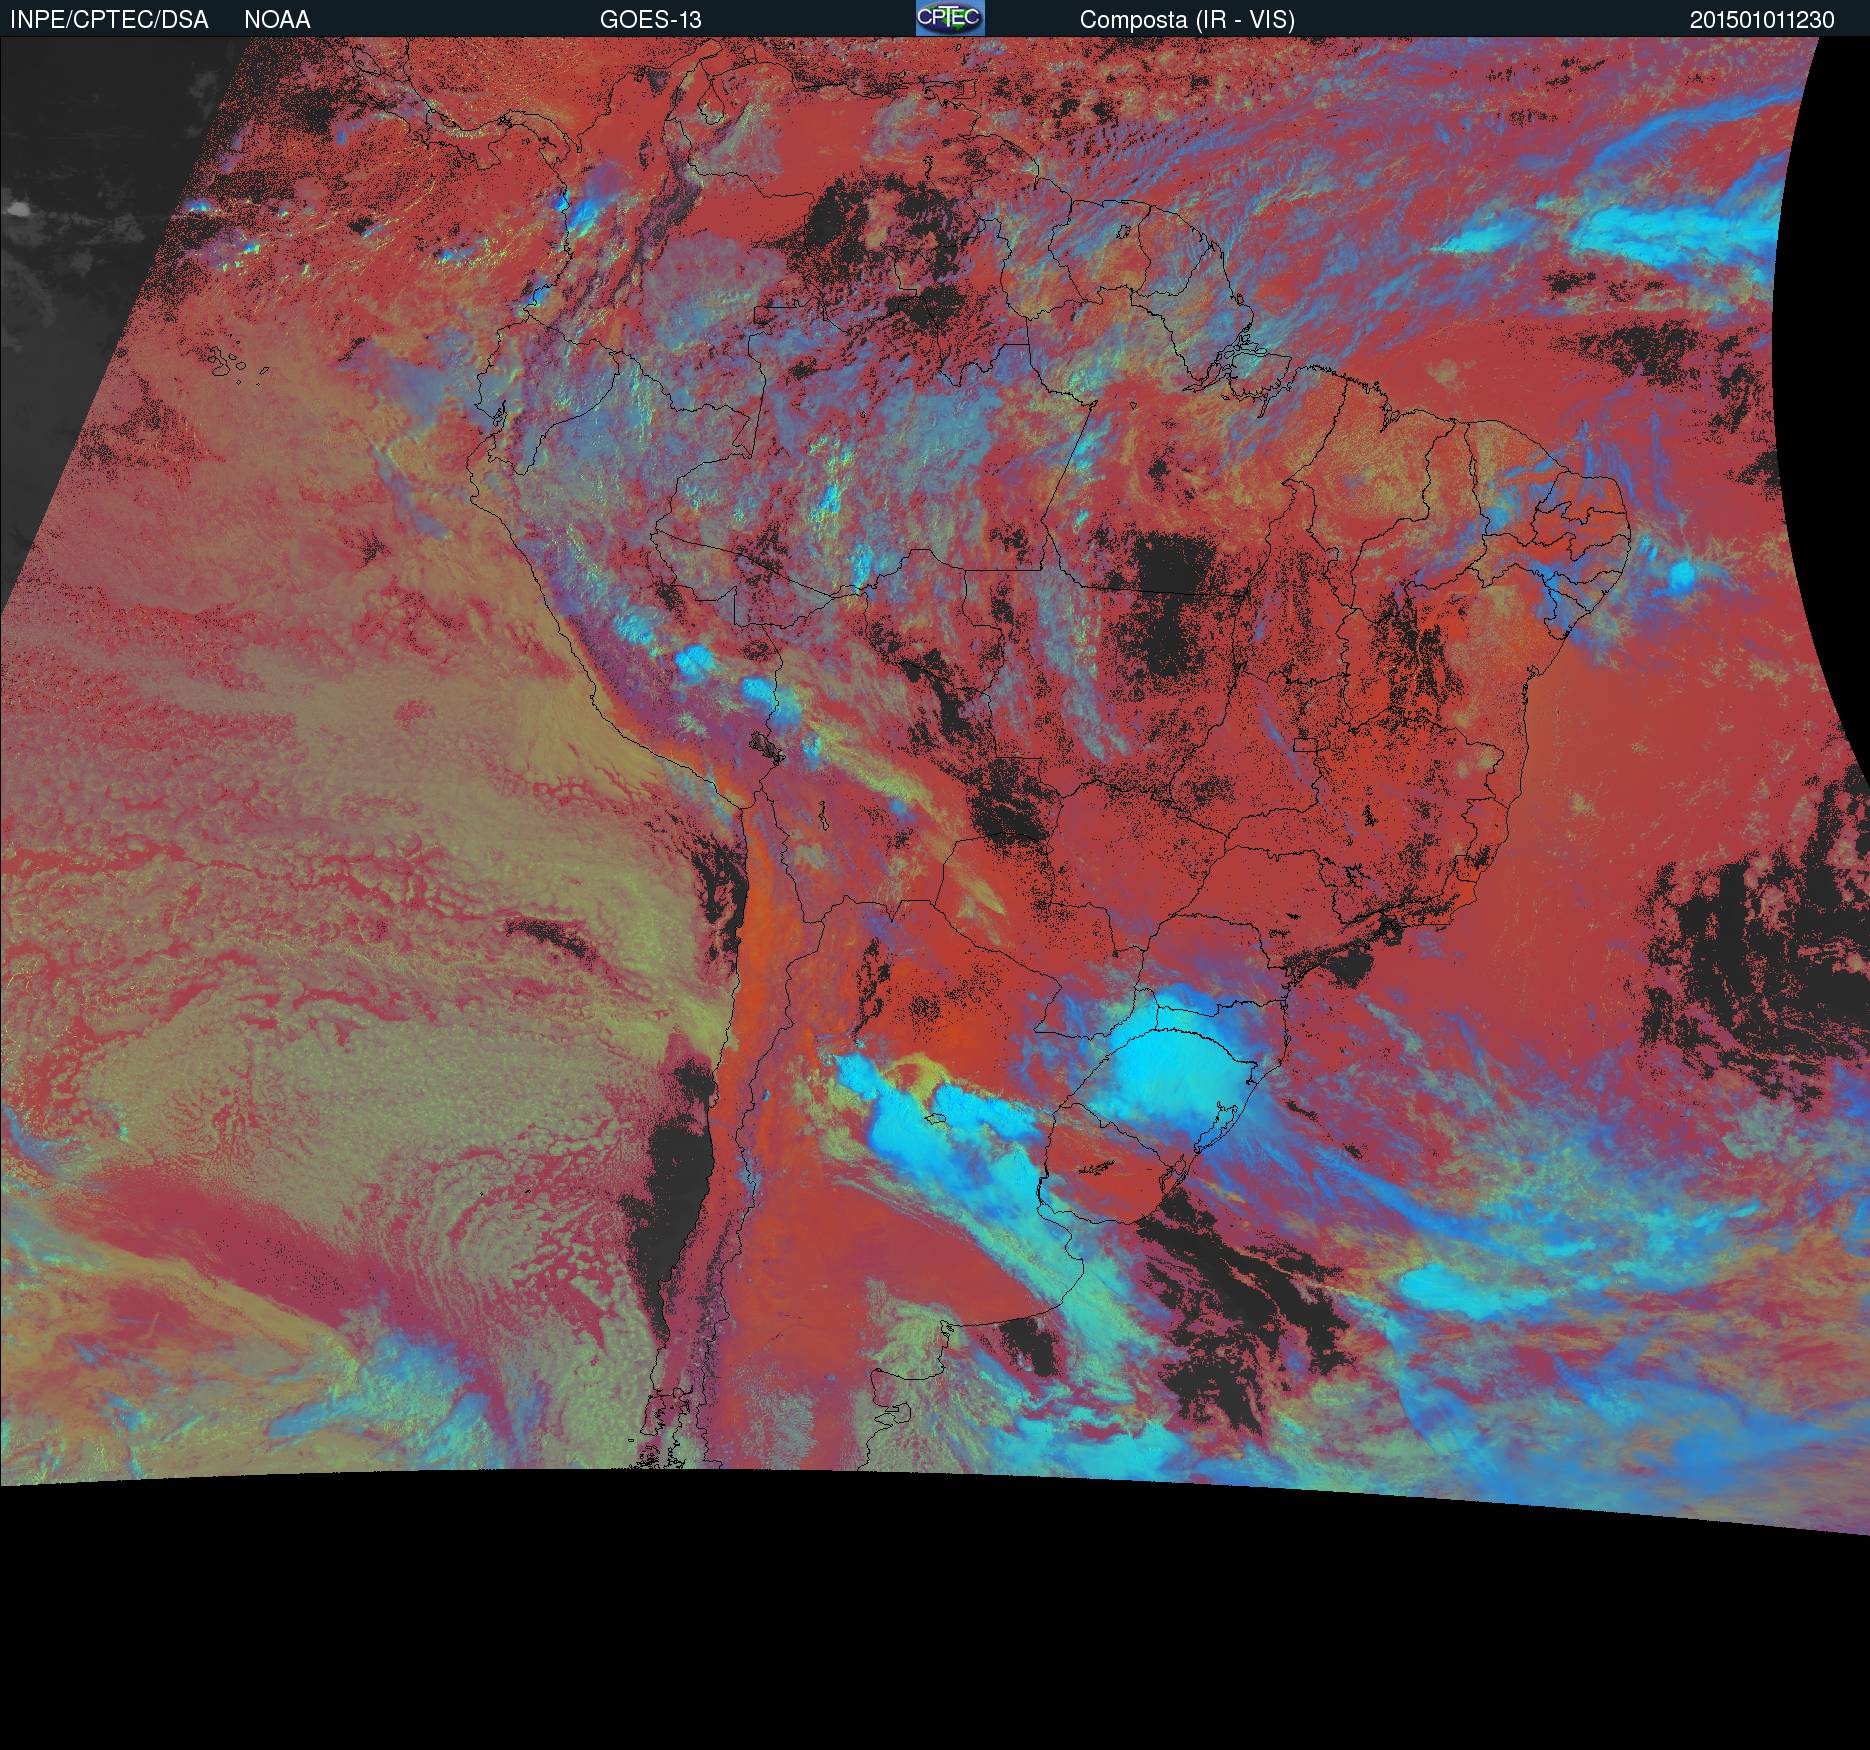Screen dimensions: 1870x1750
Task: Click the INPE/CPTEC/DSA header label
Action: point(109,20)
